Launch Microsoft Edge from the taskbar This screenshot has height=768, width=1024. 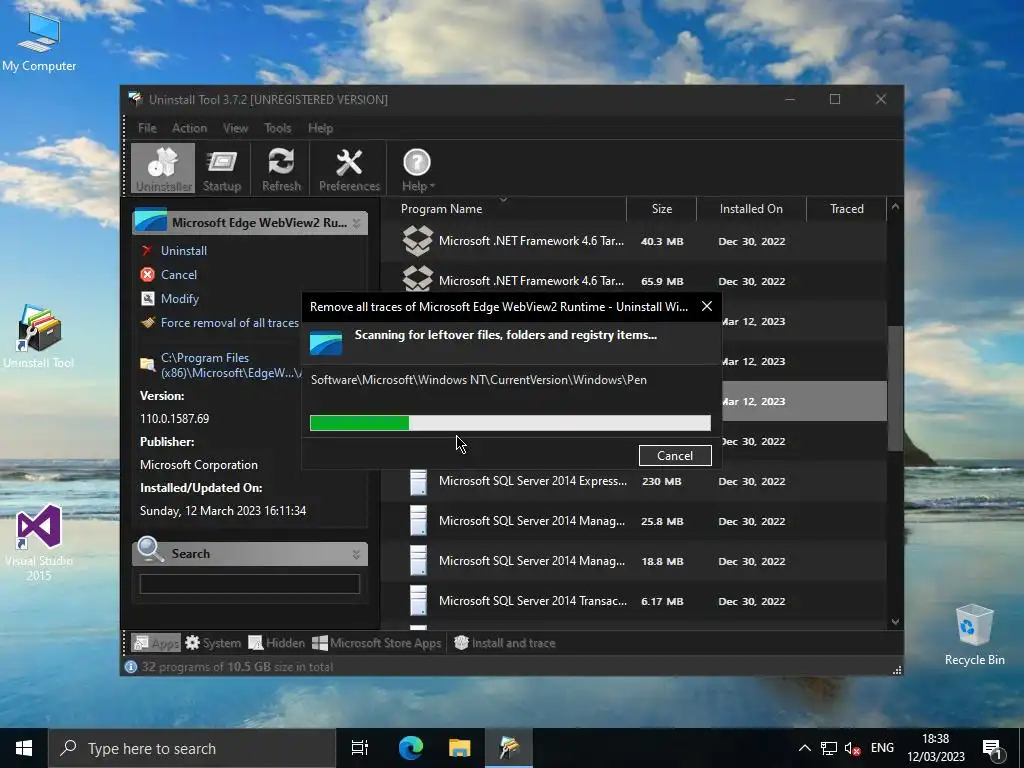click(411, 748)
